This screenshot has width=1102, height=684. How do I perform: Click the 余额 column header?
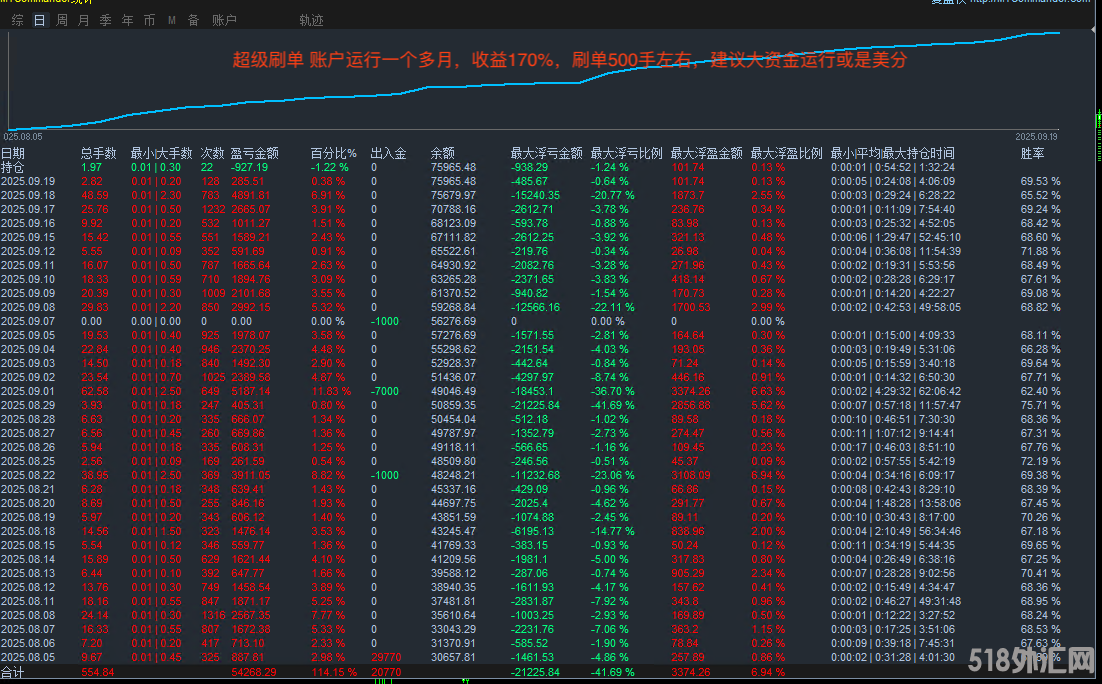pyautogui.click(x=443, y=153)
